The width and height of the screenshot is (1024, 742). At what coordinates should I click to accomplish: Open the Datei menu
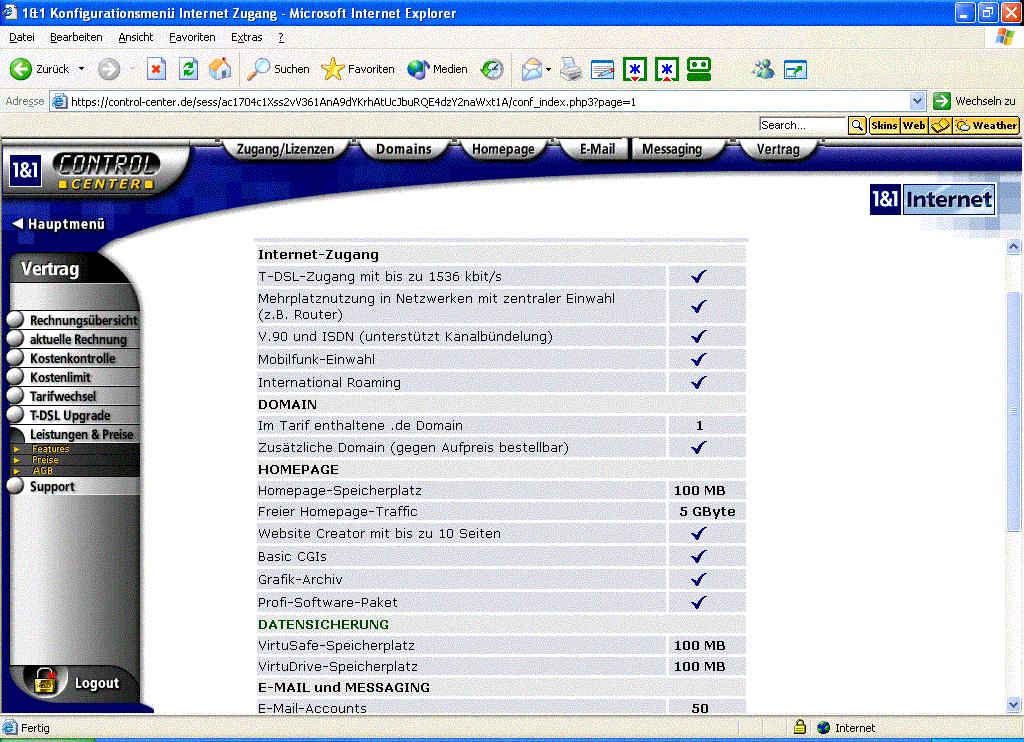(x=22, y=37)
